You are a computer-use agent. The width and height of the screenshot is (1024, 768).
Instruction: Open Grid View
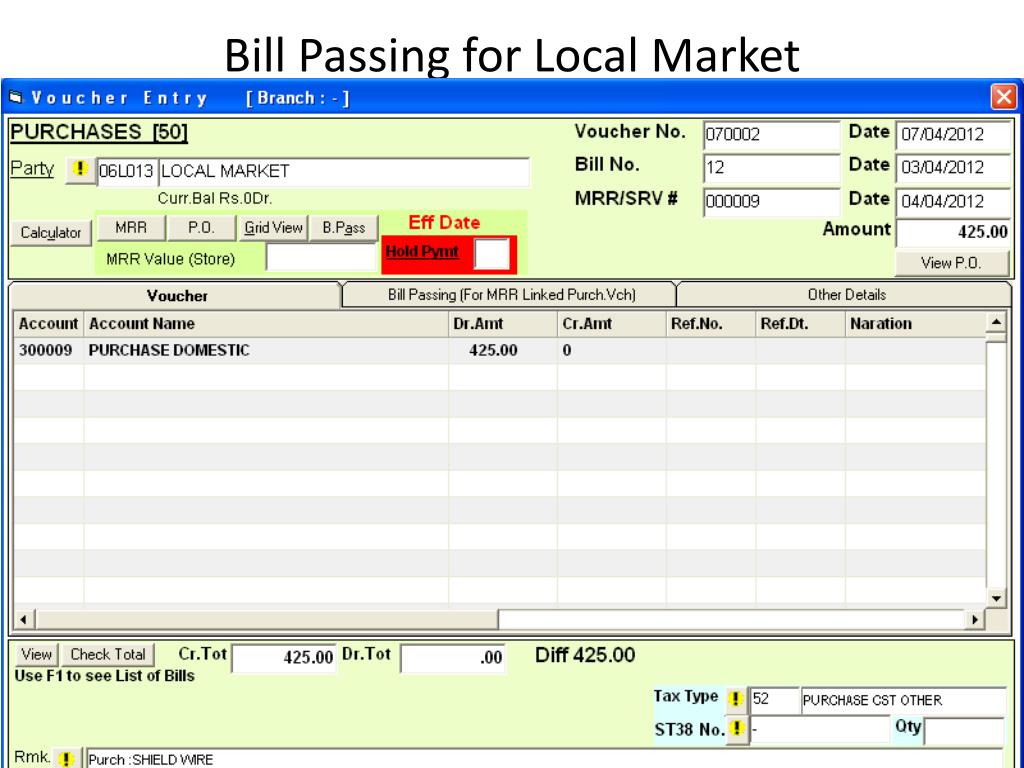click(x=273, y=228)
